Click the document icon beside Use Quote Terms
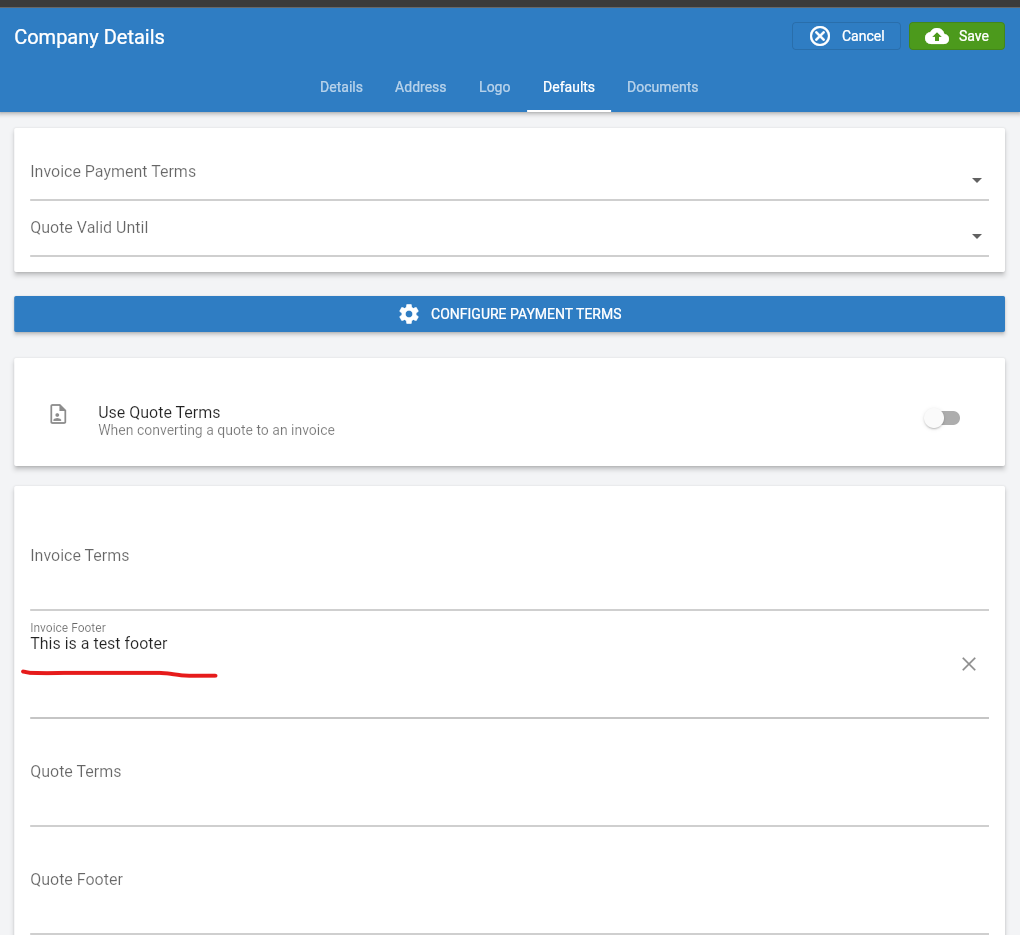Image resolution: width=1020 pixels, height=935 pixels. click(x=57, y=413)
